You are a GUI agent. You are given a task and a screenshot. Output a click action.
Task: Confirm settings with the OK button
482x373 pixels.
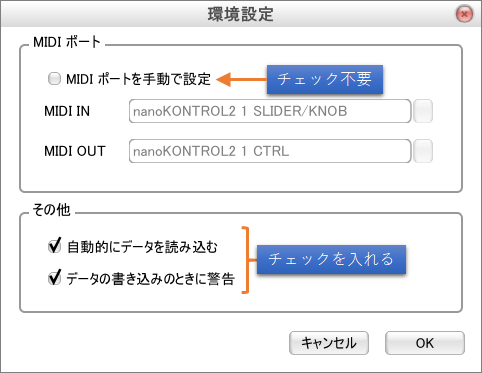(x=425, y=343)
